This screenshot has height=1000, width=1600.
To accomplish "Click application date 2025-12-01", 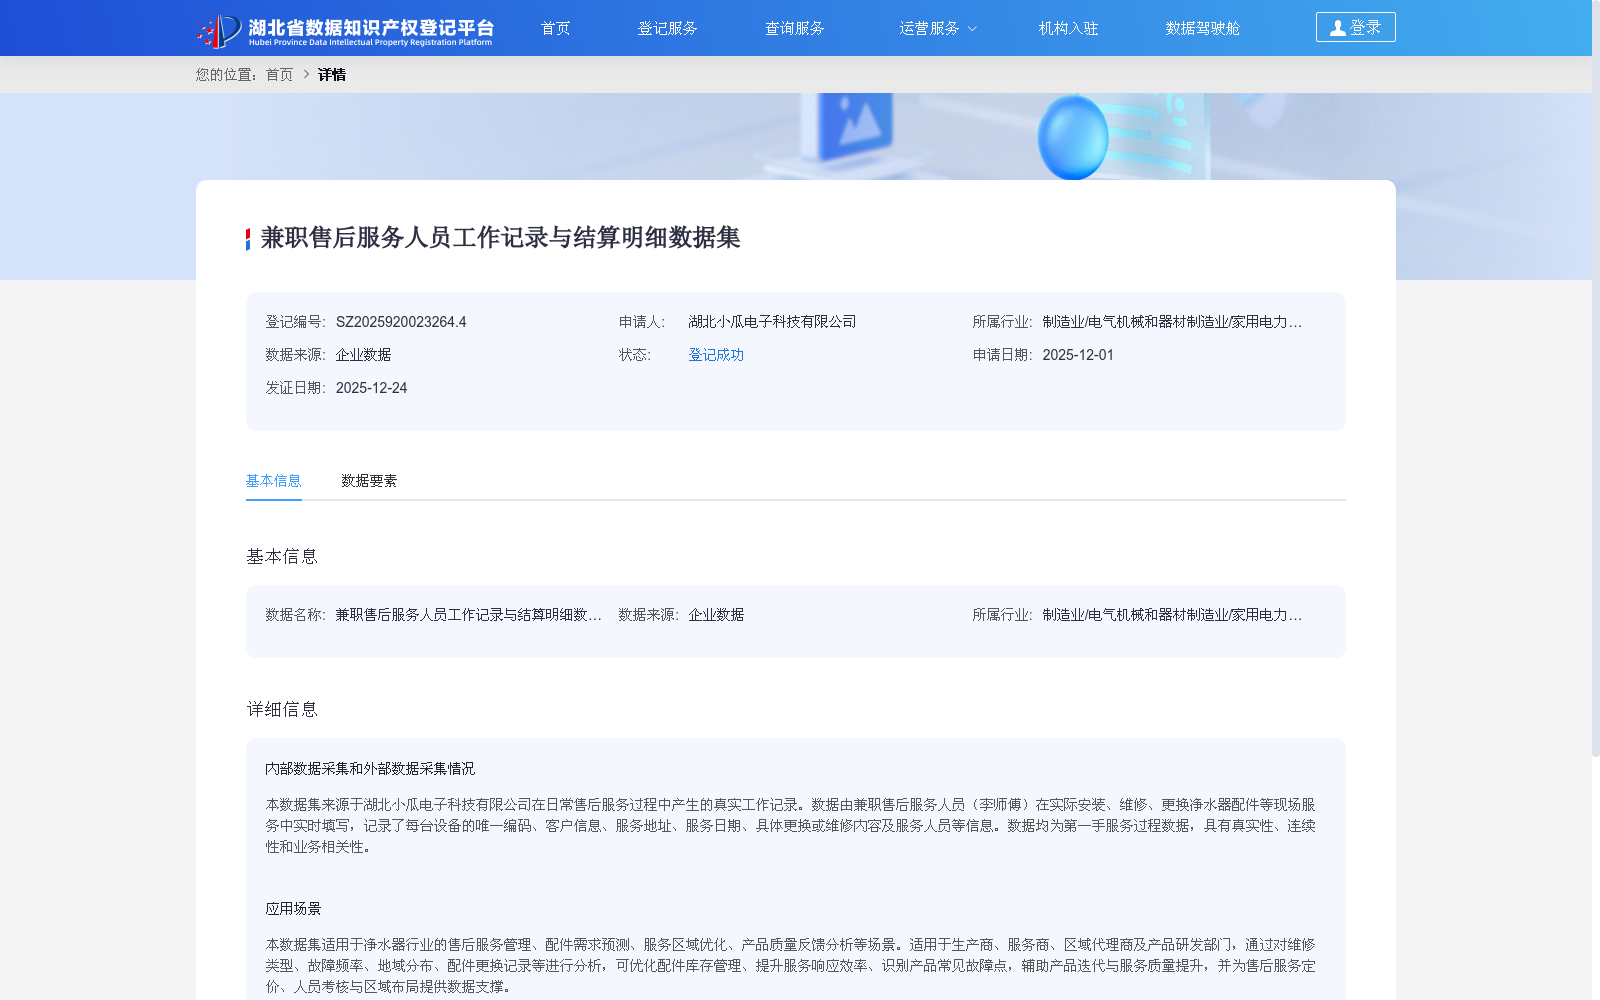I will point(1078,355).
